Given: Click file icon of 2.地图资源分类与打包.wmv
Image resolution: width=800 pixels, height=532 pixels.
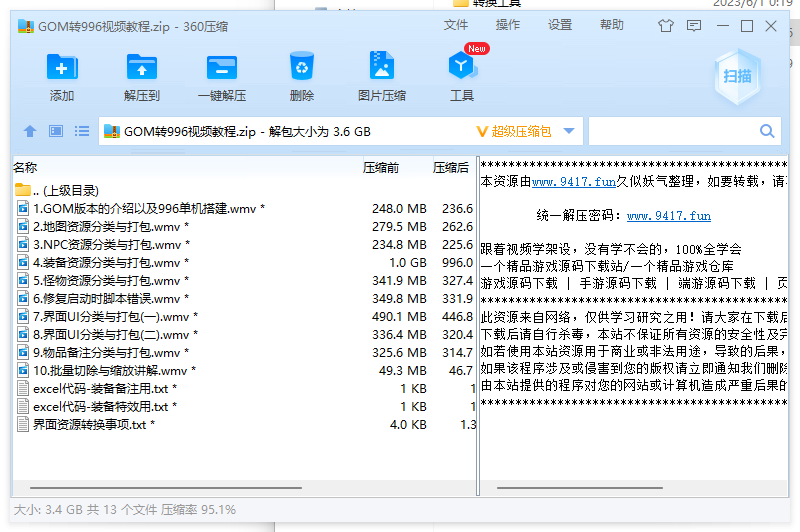Looking at the screenshot, I should tap(23, 226).
